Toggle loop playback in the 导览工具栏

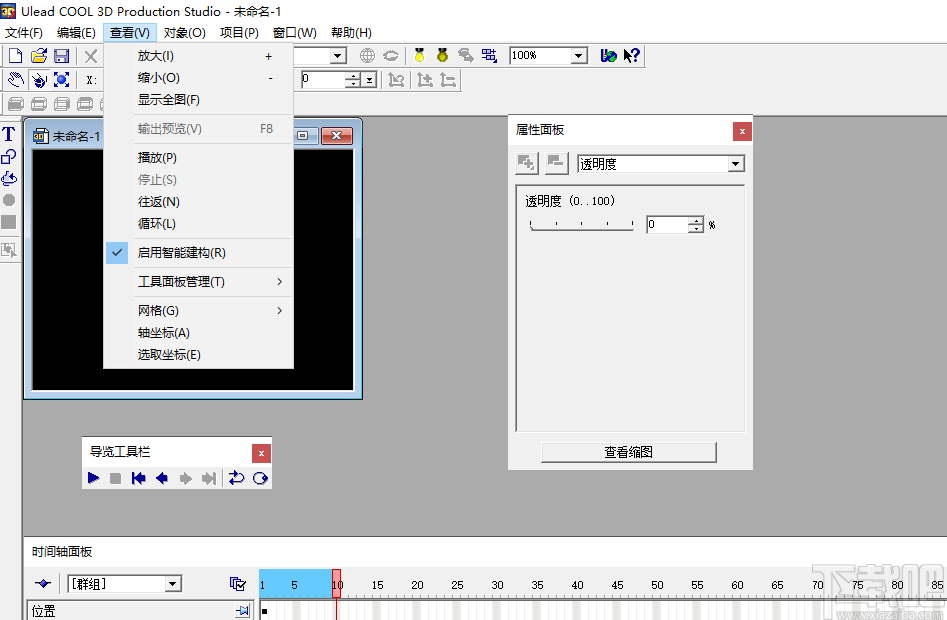coord(258,478)
